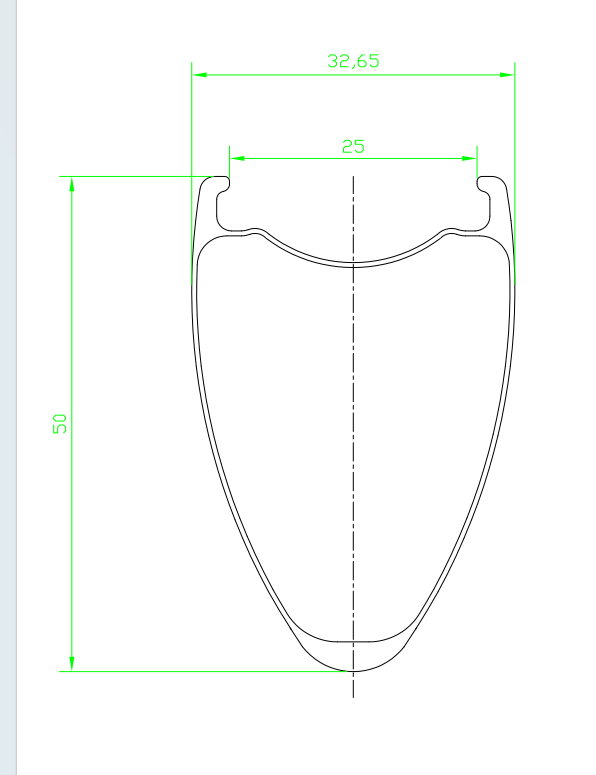The width and height of the screenshot is (596, 775).
Task: Select the rounded bottom apex of the rim profile
Action: pos(353,668)
